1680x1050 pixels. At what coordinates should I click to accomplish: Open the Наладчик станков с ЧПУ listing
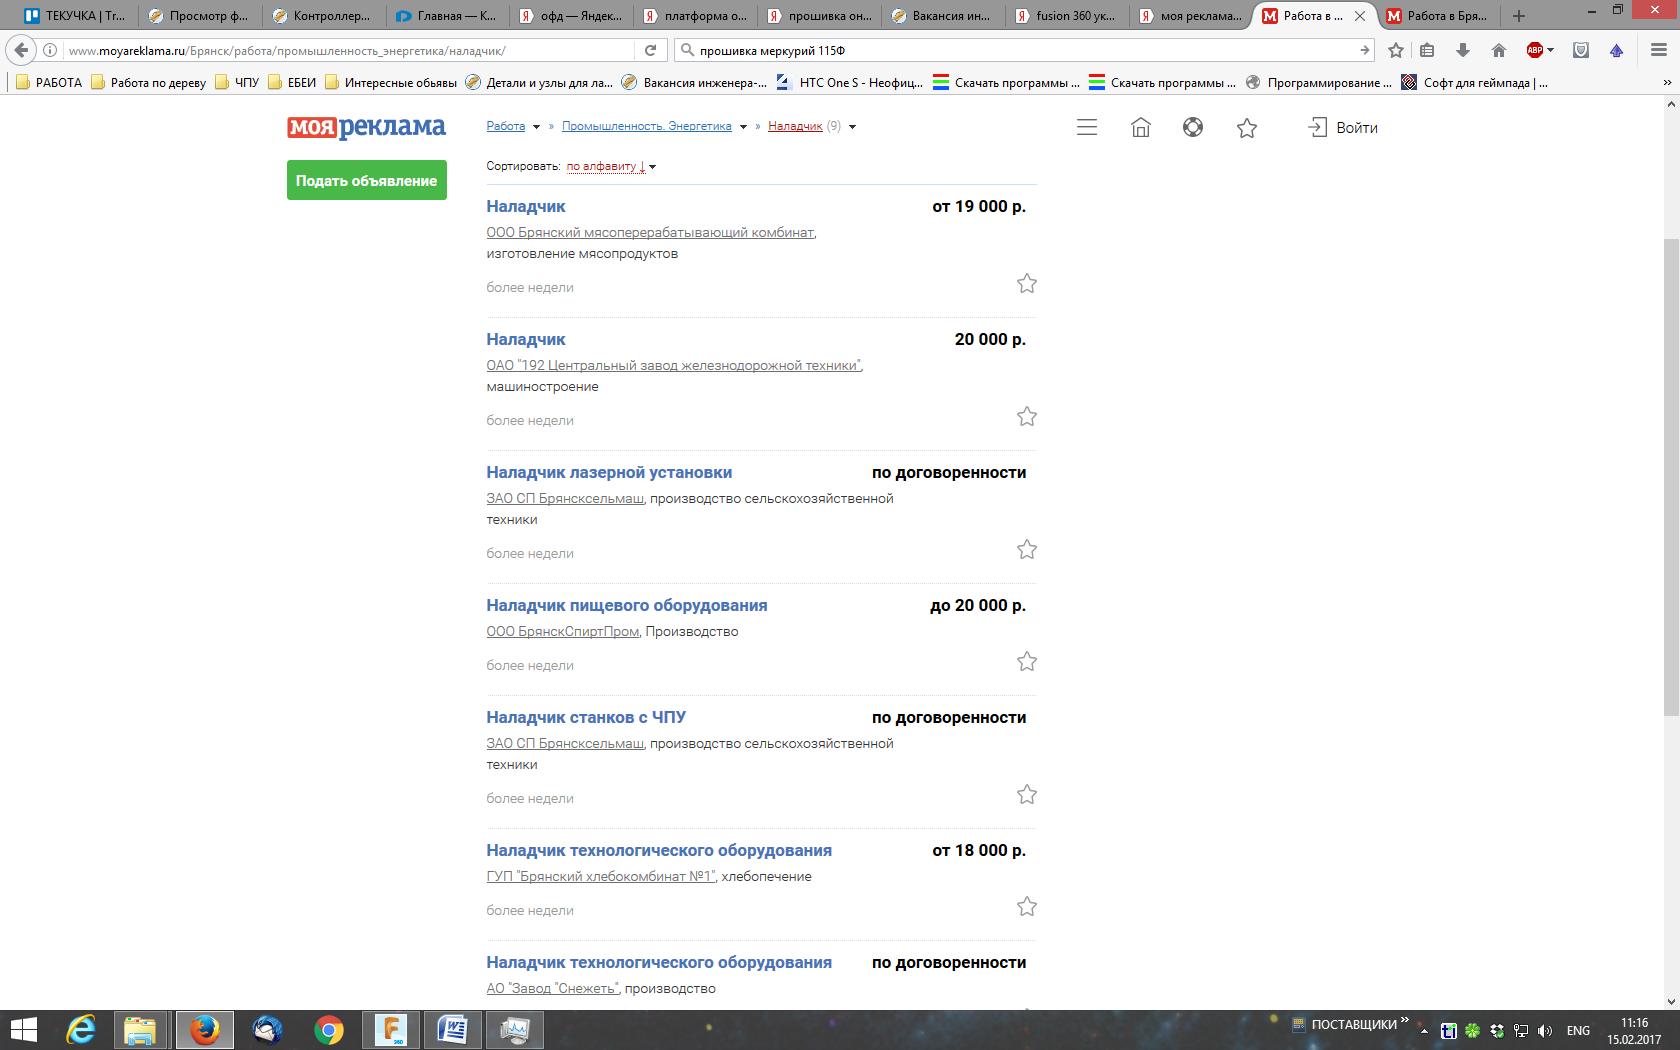point(586,717)
